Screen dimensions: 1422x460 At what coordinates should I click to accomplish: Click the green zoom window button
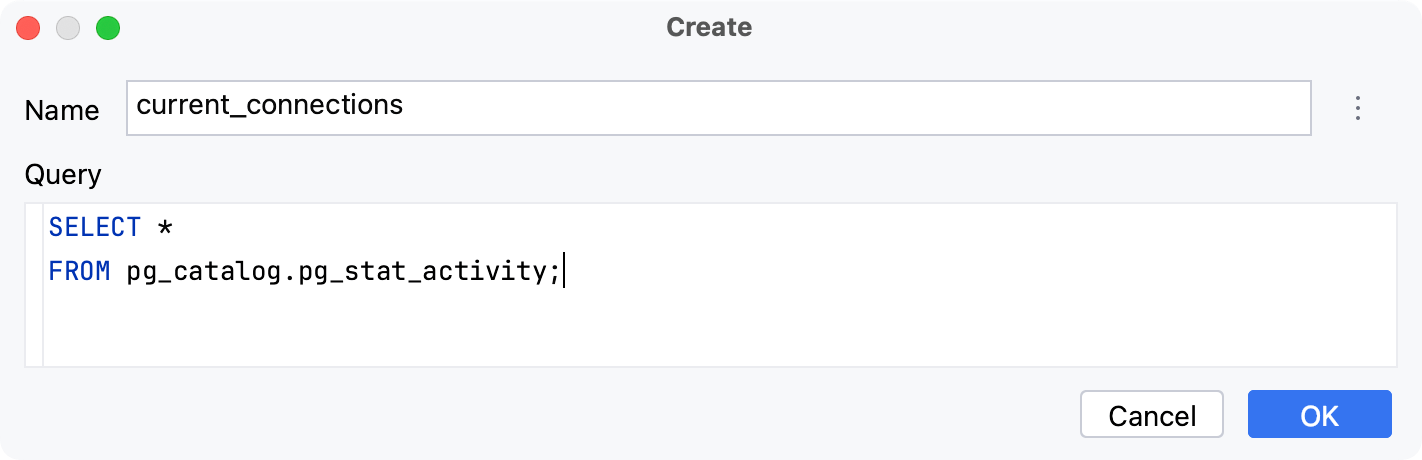coord(107,28)
